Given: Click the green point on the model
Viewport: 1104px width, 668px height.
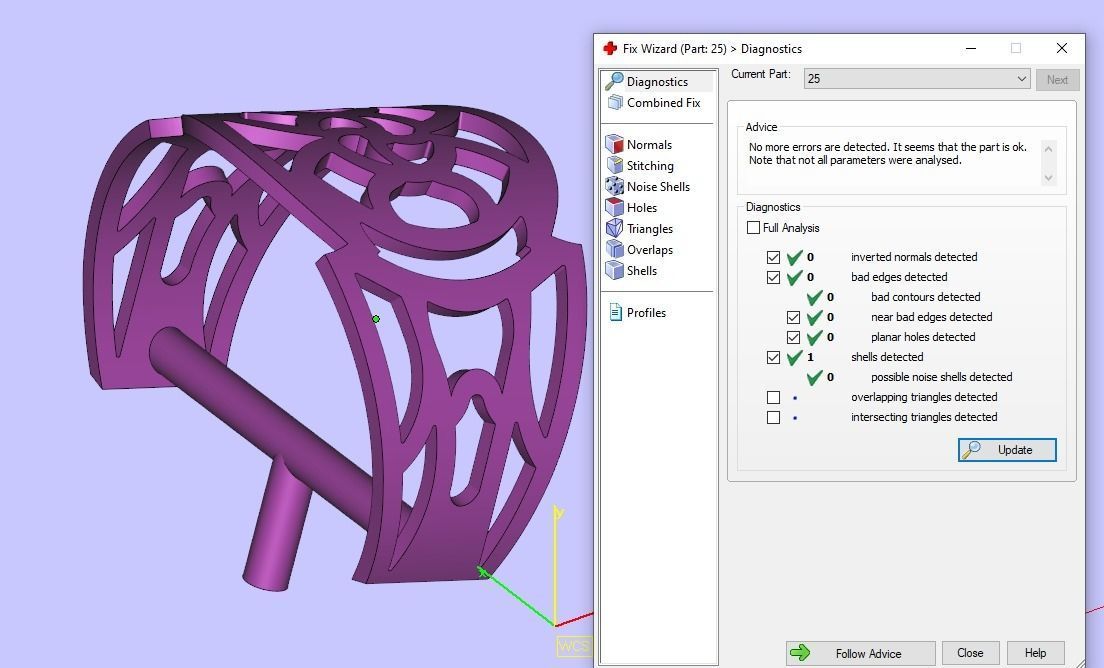Looking at the screenshot, I should (376, 319).
